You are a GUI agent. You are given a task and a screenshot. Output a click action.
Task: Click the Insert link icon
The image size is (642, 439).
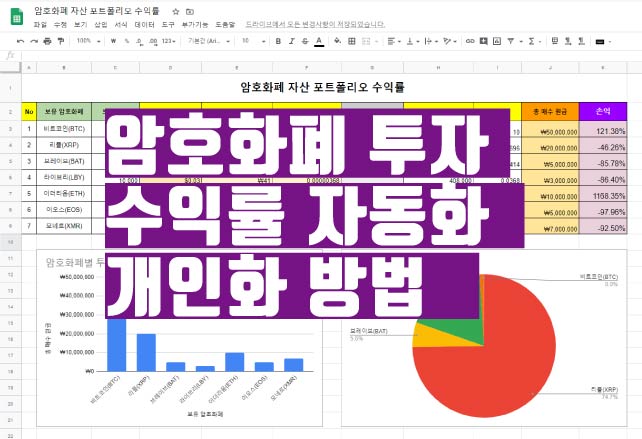point(470,41)
